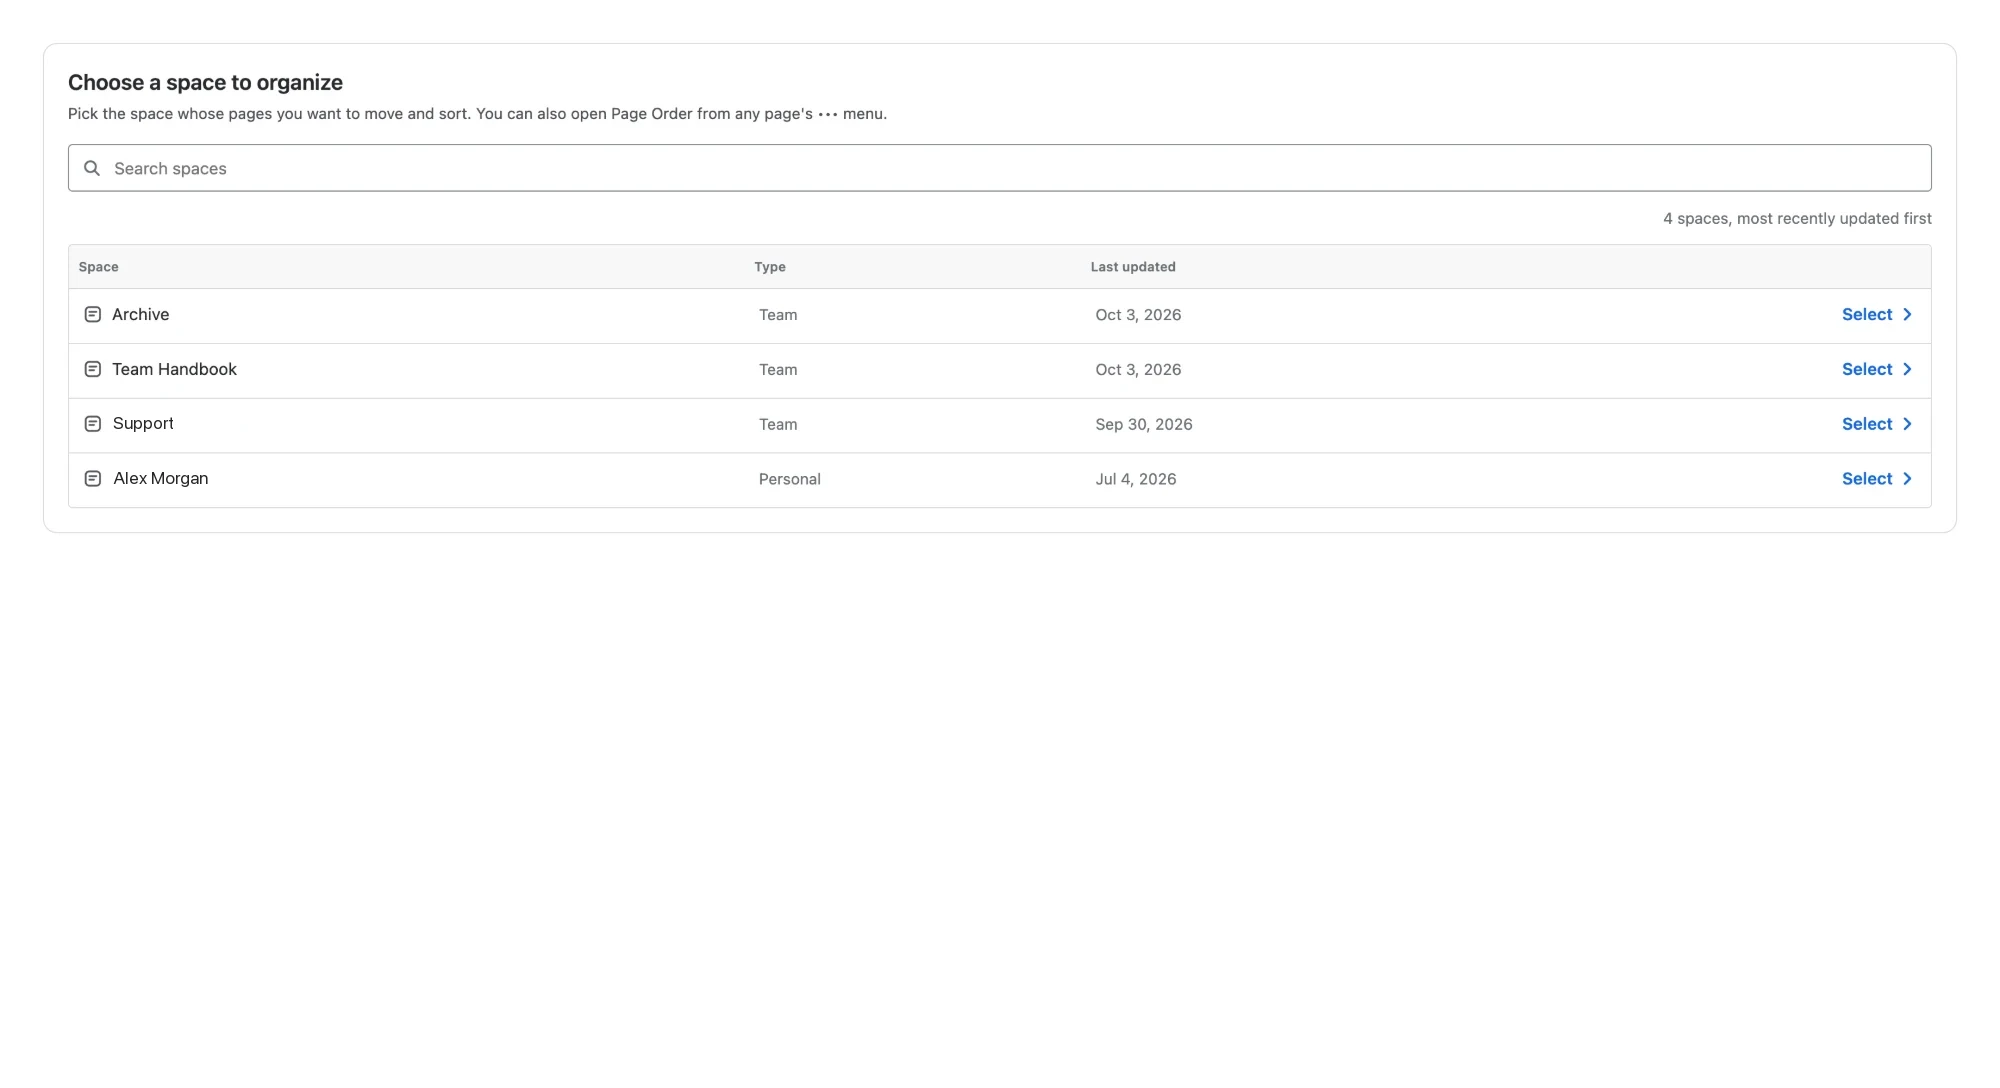
Task: Click Team type in Support row
Action: (778, 425)
